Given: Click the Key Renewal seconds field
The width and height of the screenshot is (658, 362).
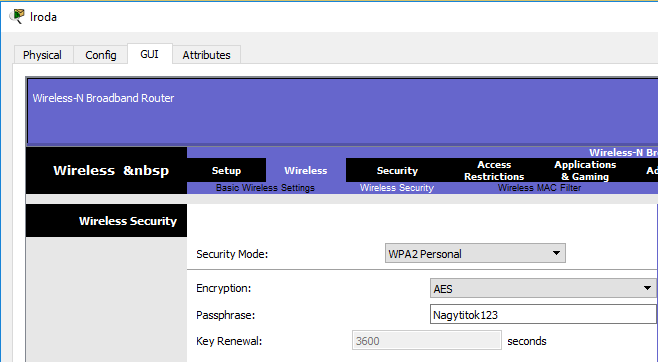Looking at the screenshot, I should click(x=427, y=340).
